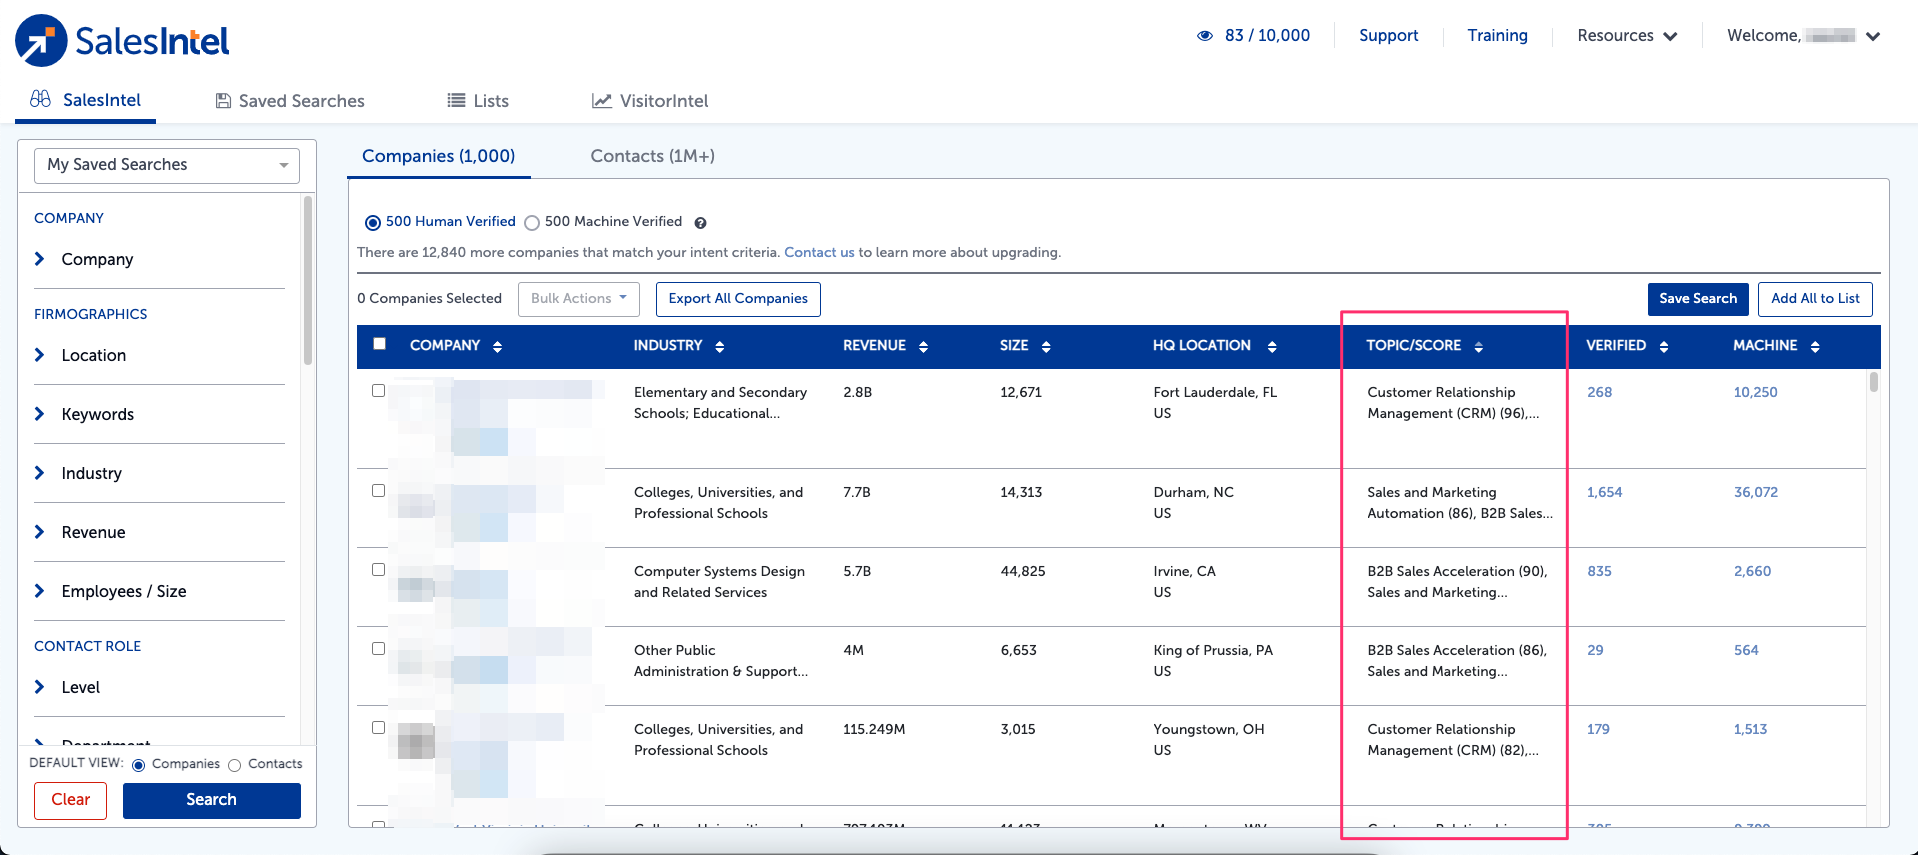
Task: Click the 83 / 10,000 usage counter
Action: pos(1267,36)
